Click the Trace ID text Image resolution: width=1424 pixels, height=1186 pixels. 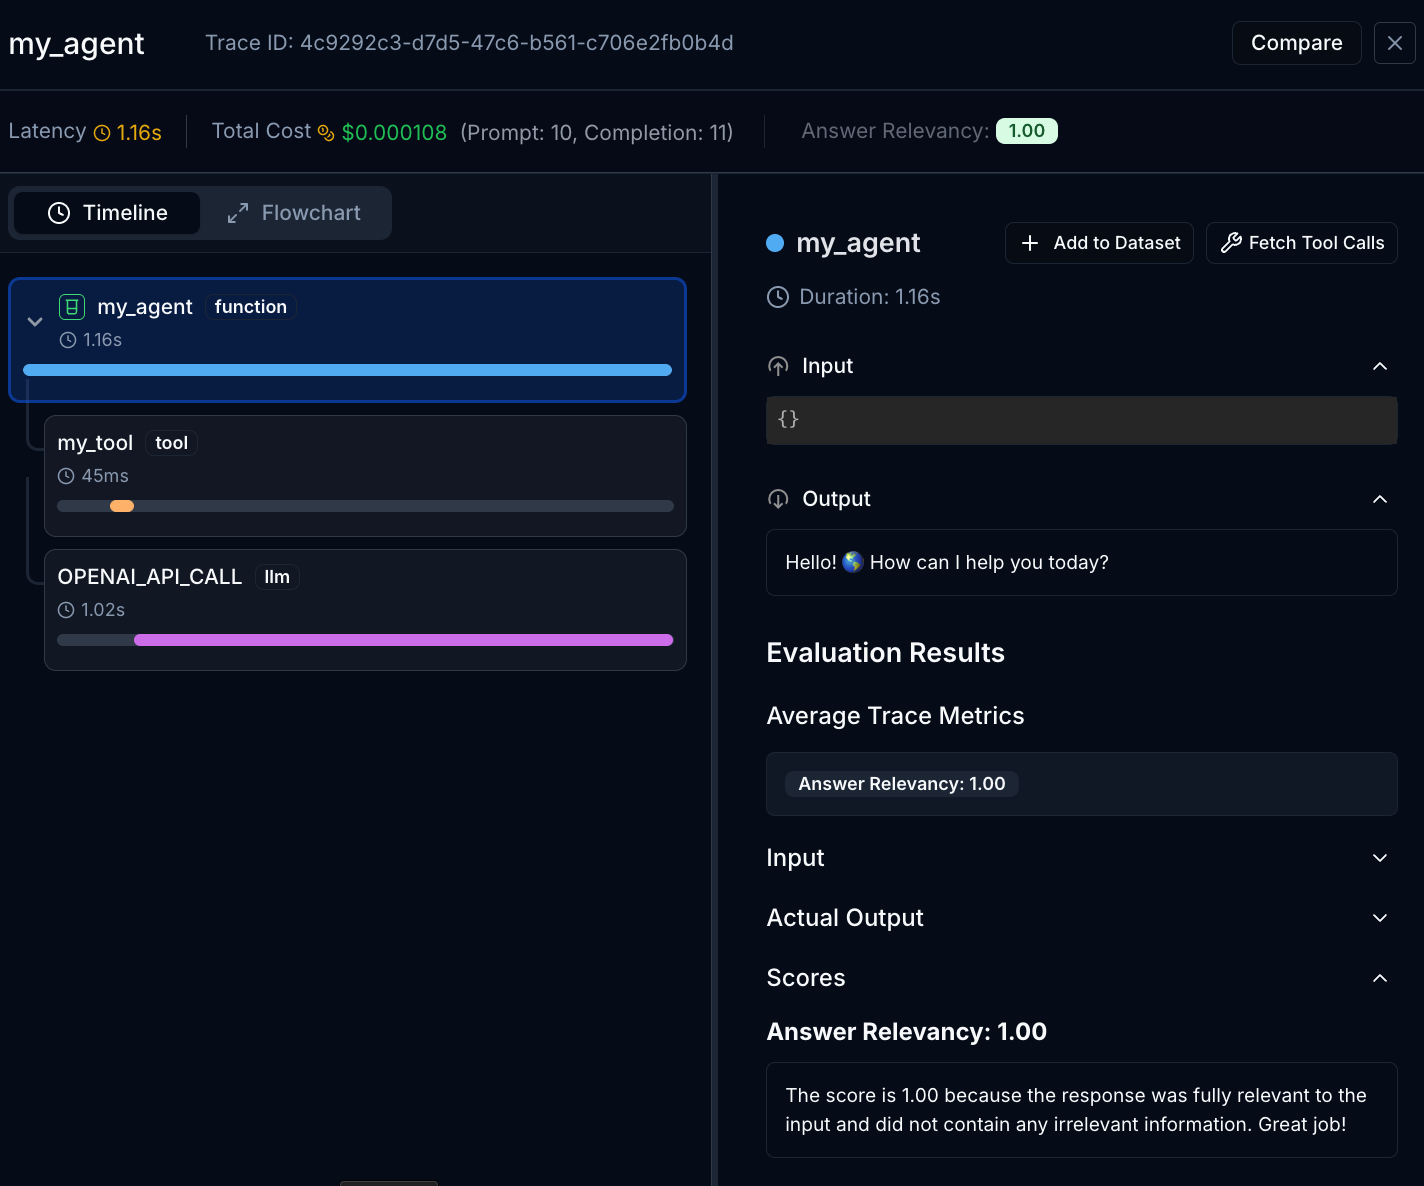click(469, 43)
